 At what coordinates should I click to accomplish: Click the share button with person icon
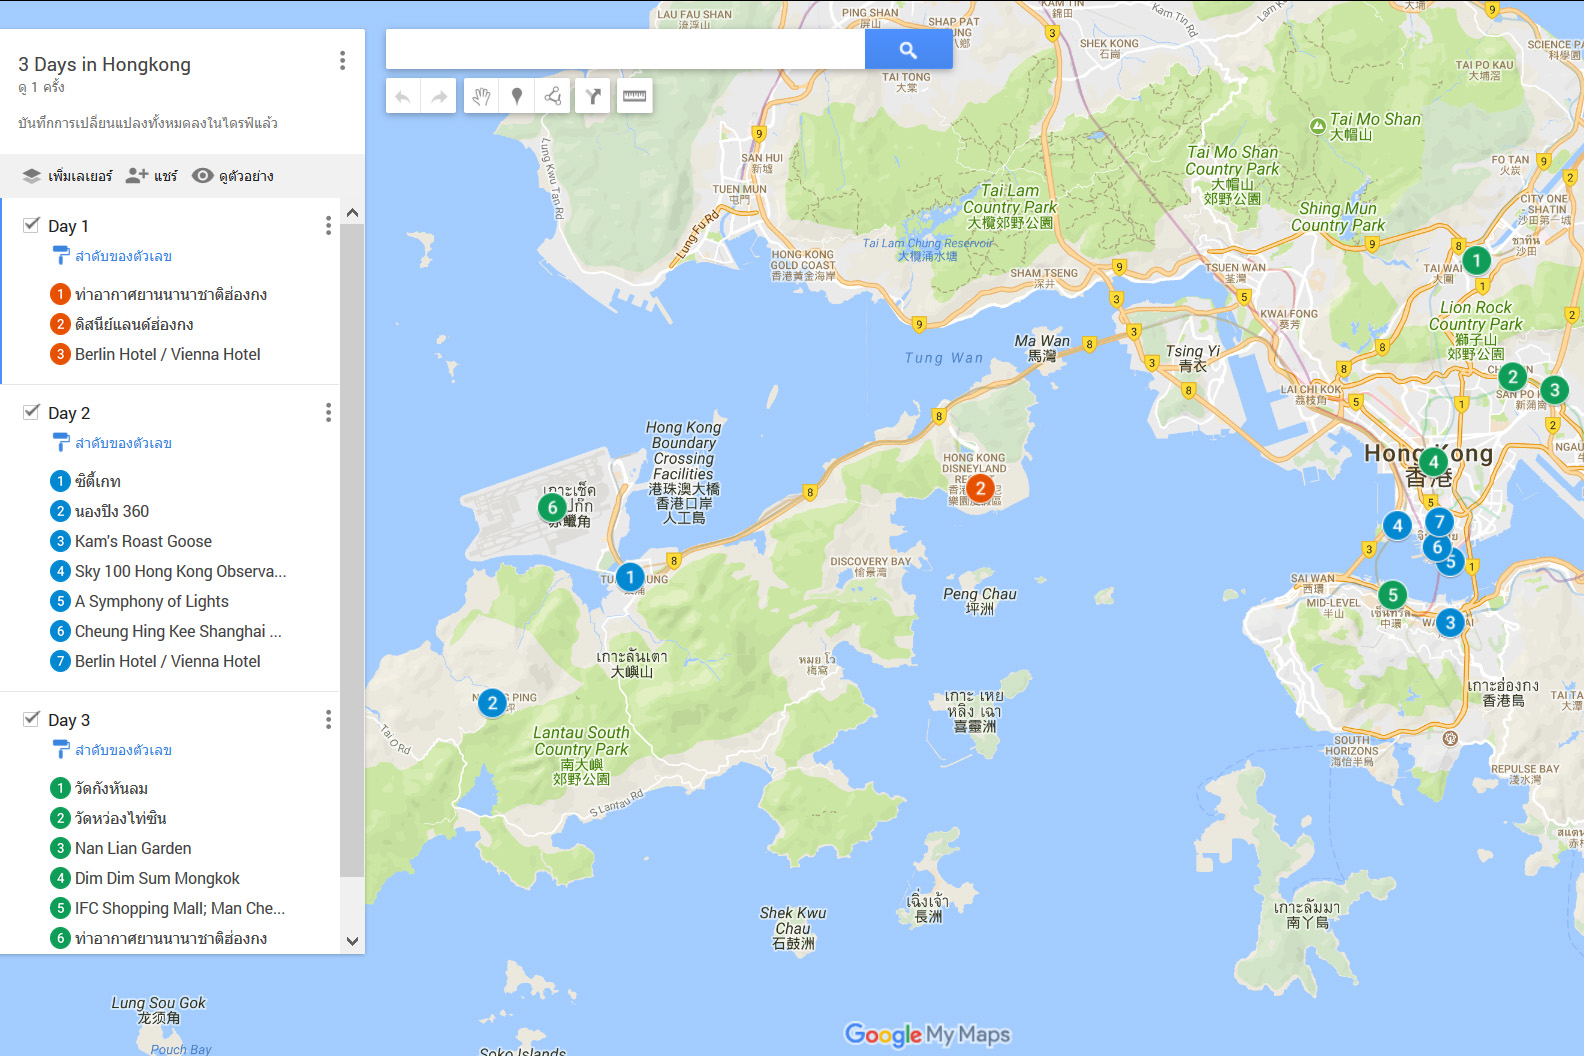click(151, 176)
